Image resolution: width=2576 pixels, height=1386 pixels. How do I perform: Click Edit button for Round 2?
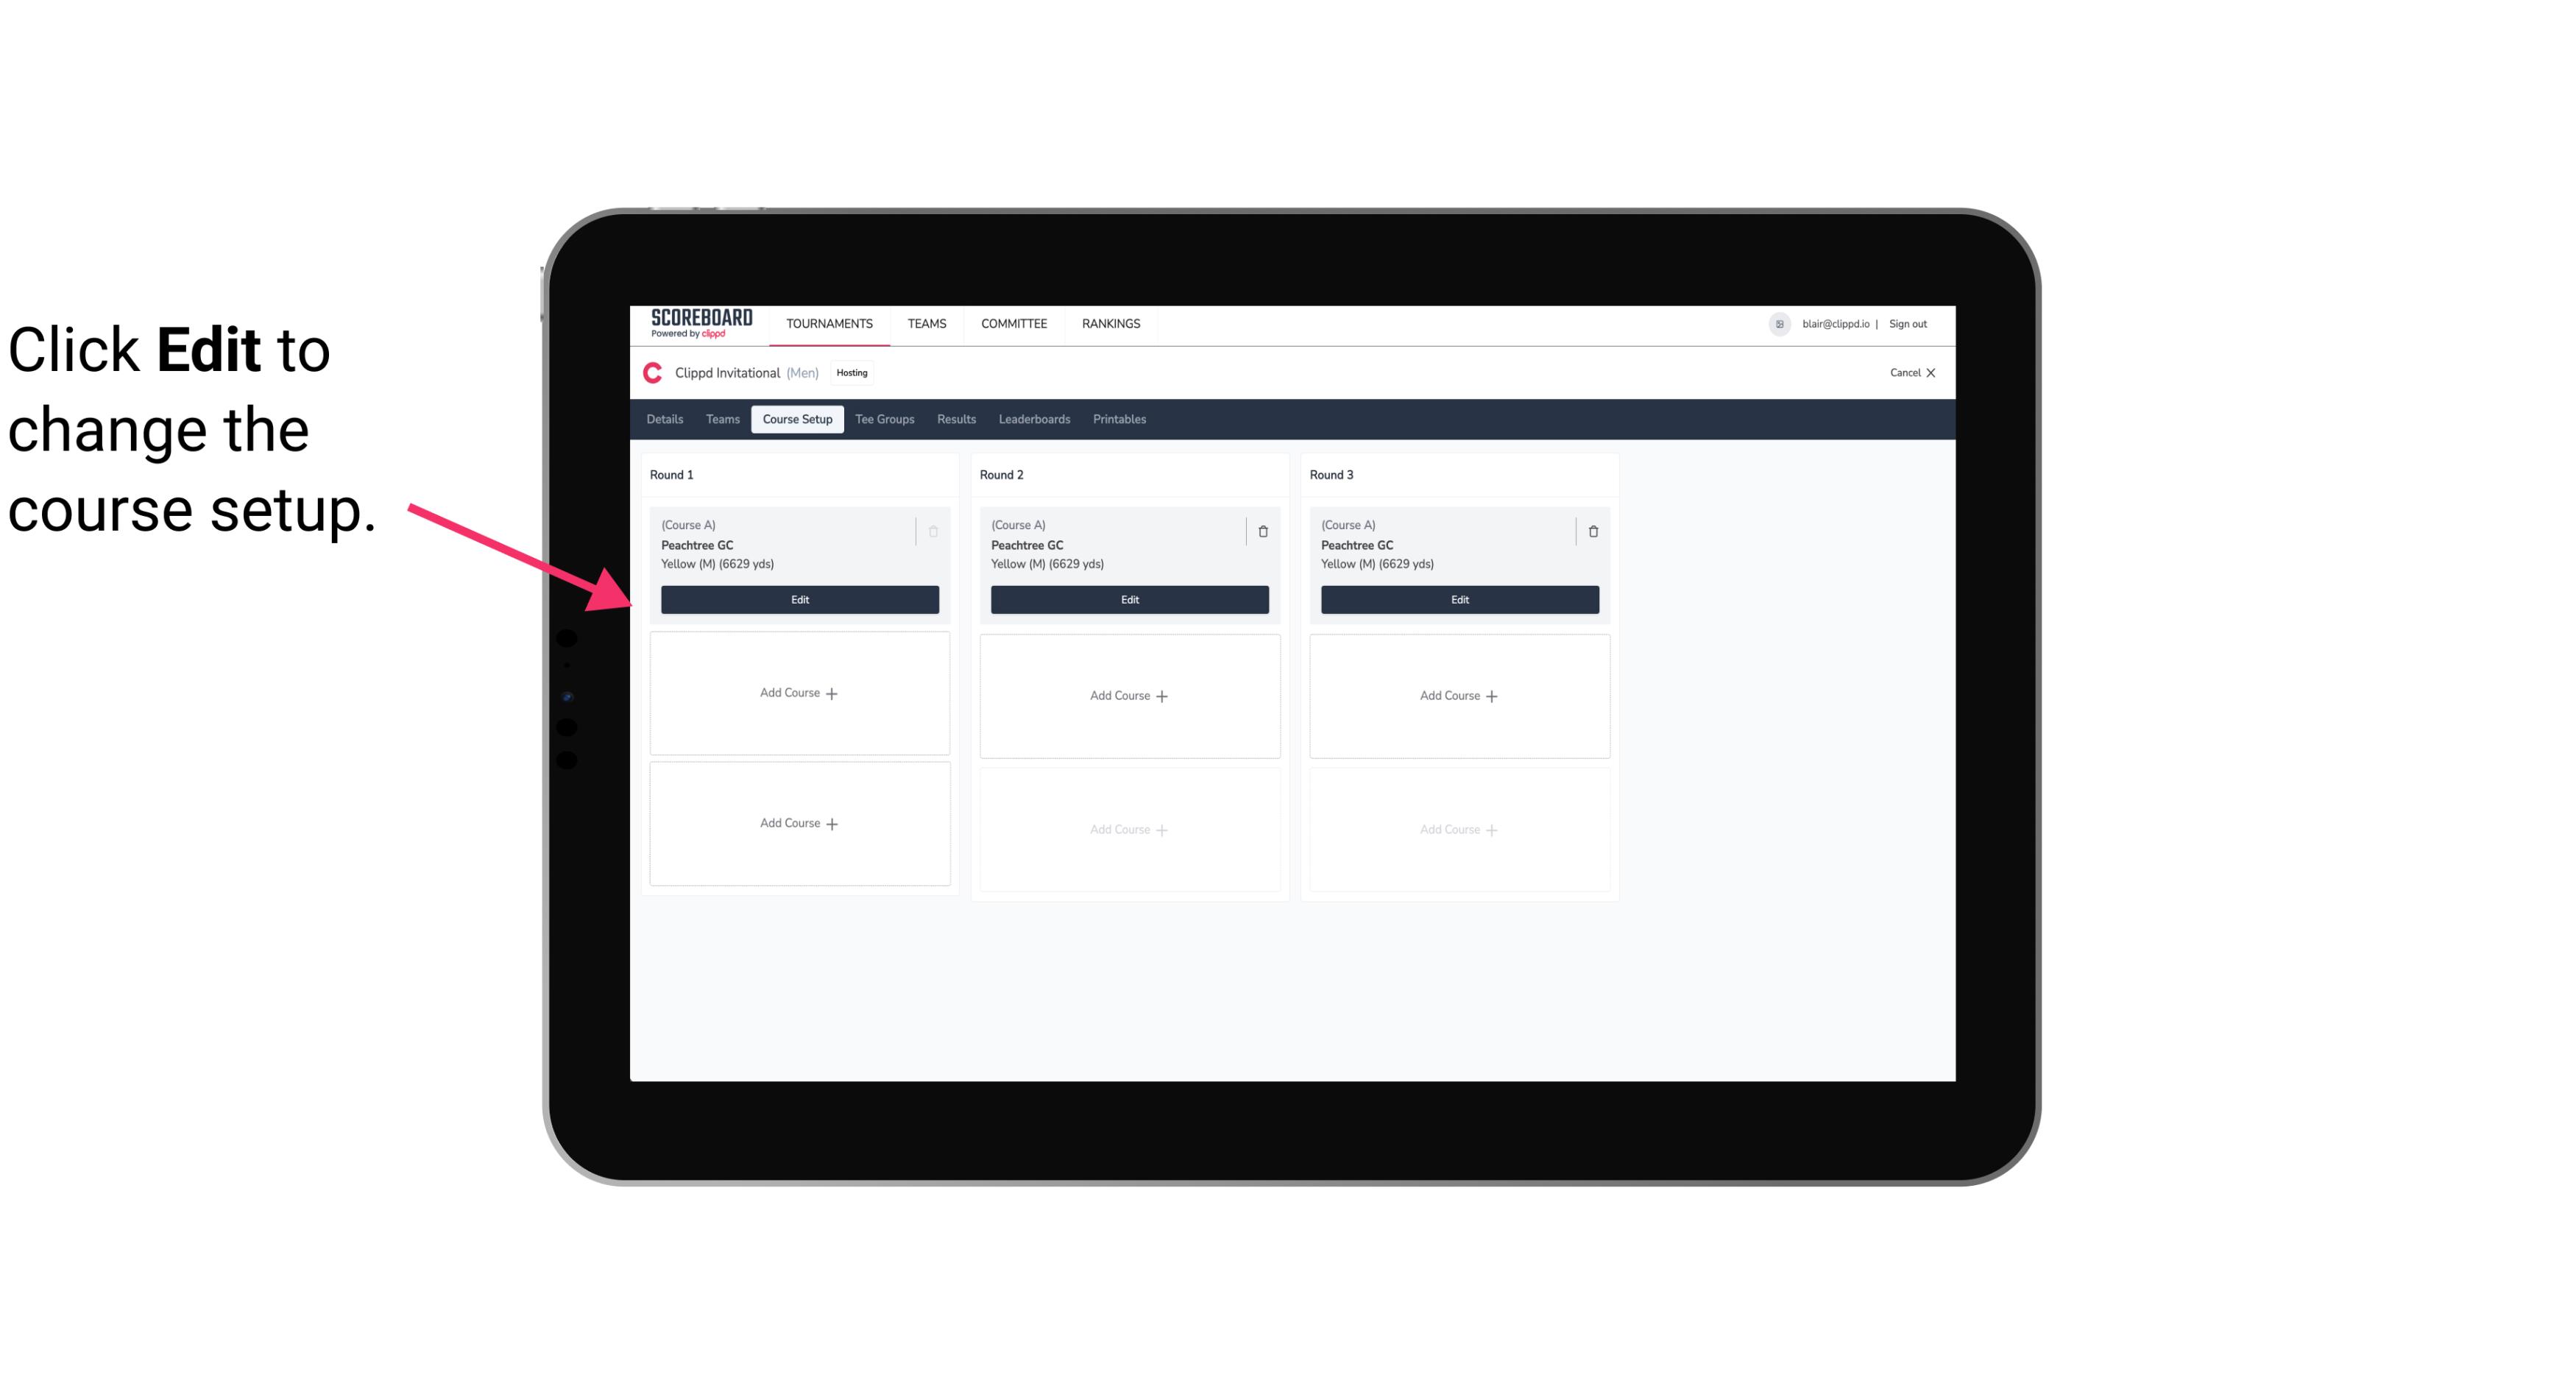click(1129, 599)
